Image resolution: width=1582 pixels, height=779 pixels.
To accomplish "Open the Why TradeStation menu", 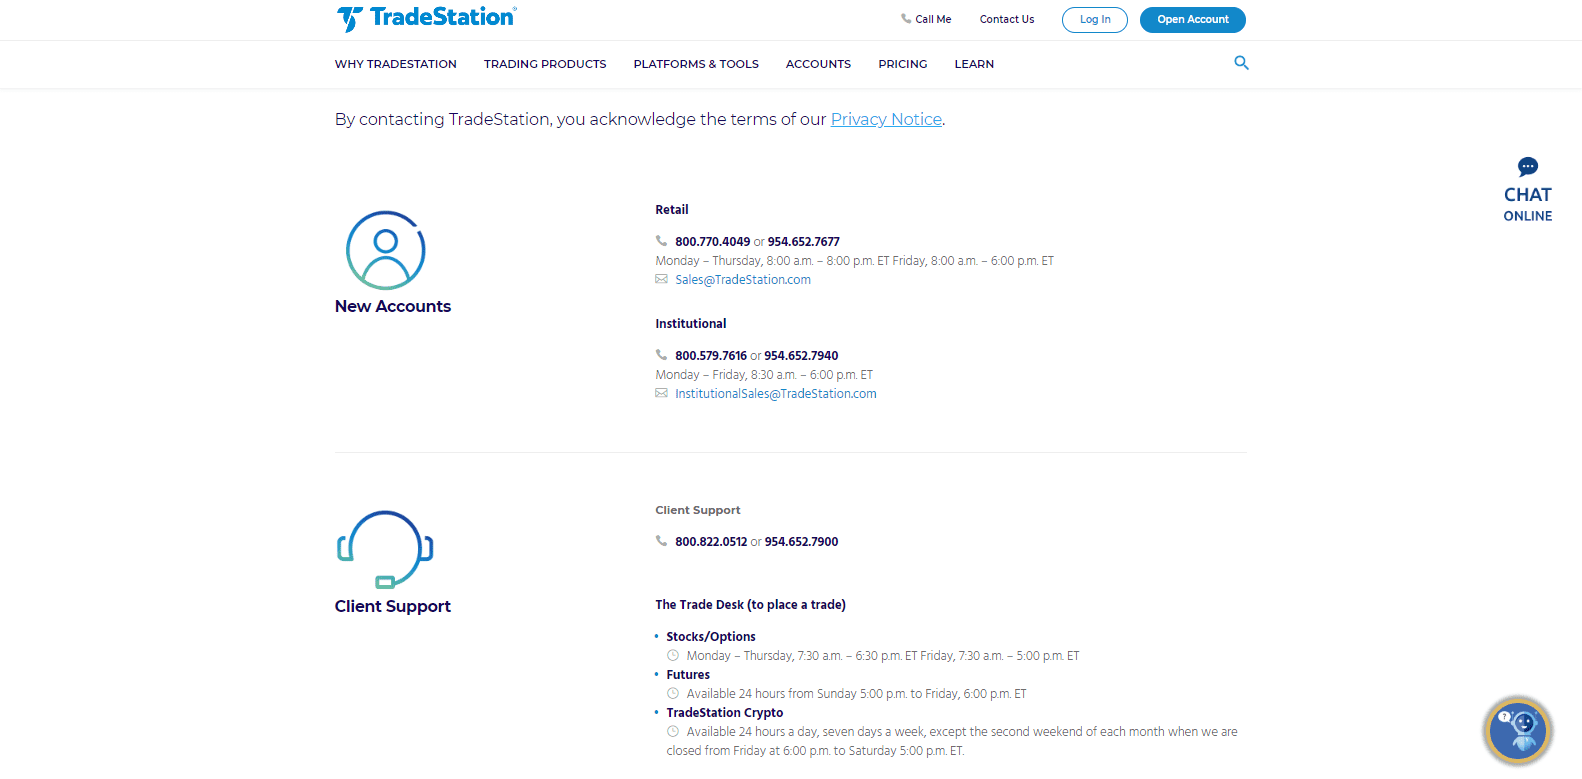I will point(395,64).
